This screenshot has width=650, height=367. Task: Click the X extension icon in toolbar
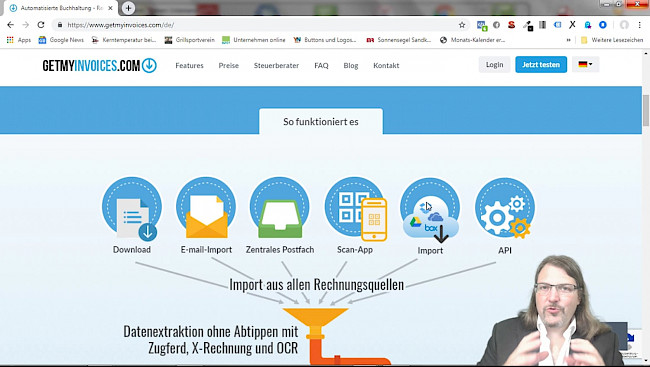(572, 25)
